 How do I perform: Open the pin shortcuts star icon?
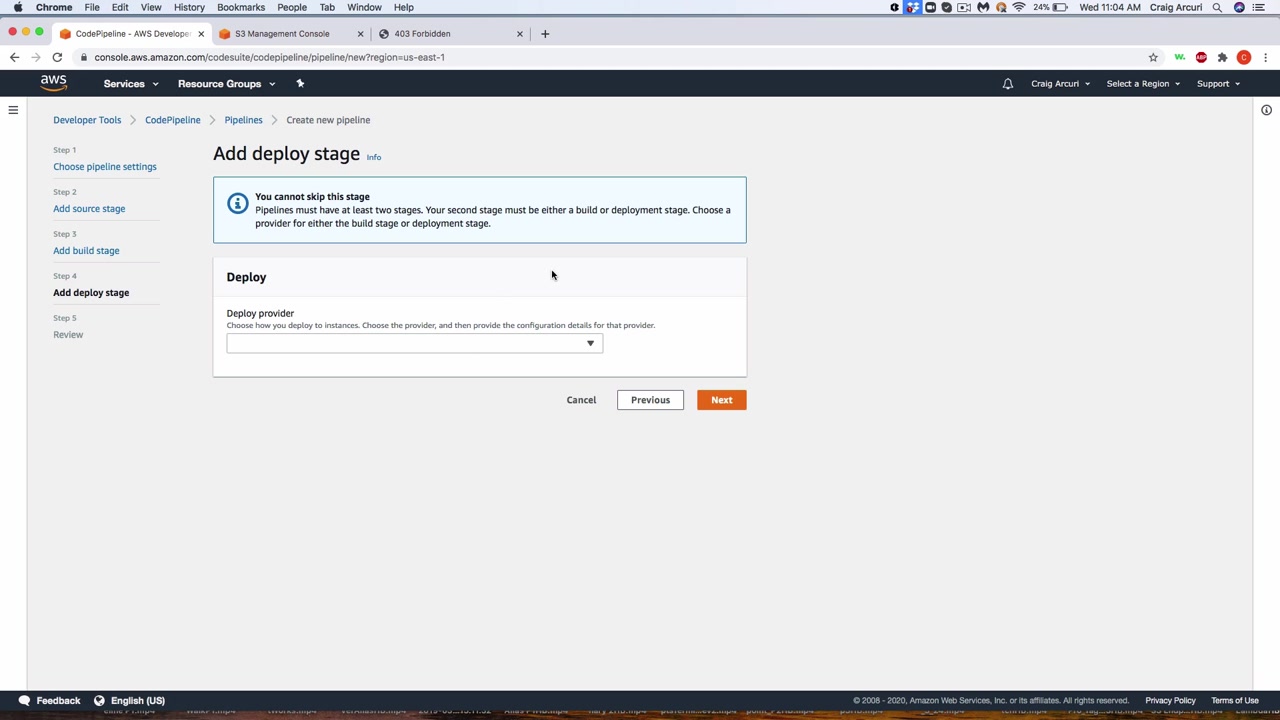[x=300, y=83]
